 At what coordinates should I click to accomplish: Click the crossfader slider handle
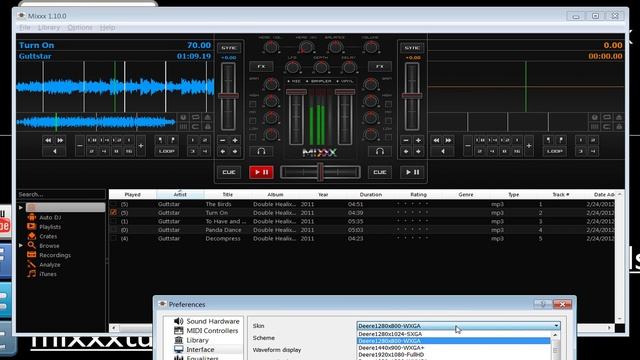[x=321, y=172]
